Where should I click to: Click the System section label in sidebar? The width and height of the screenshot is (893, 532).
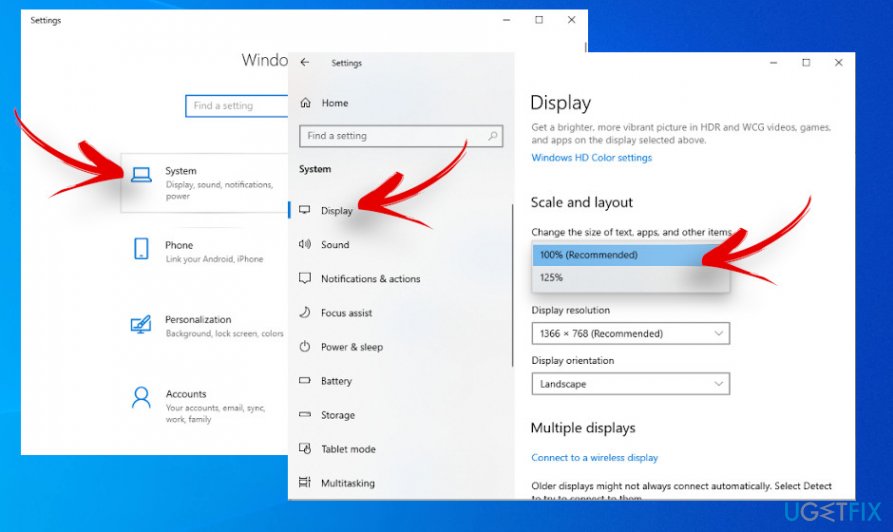tap(315, 169)
